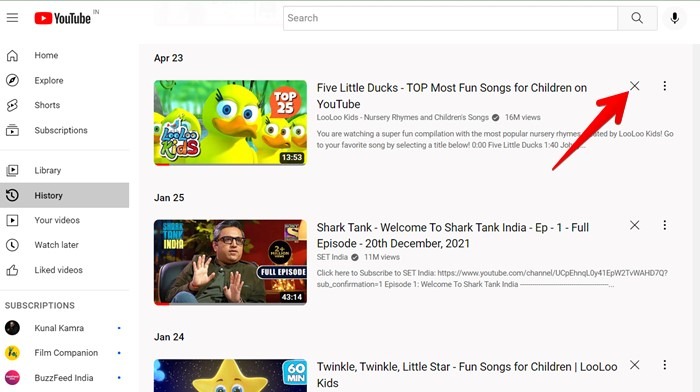
Task: Open Watch later in sidebar
Action: tap(65, 245)
